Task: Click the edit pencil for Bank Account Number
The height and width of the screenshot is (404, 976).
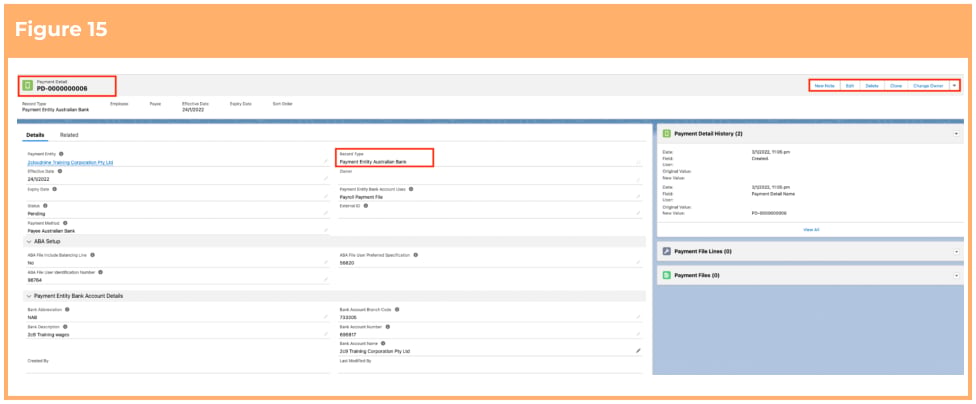Action: tap(638, 334)
